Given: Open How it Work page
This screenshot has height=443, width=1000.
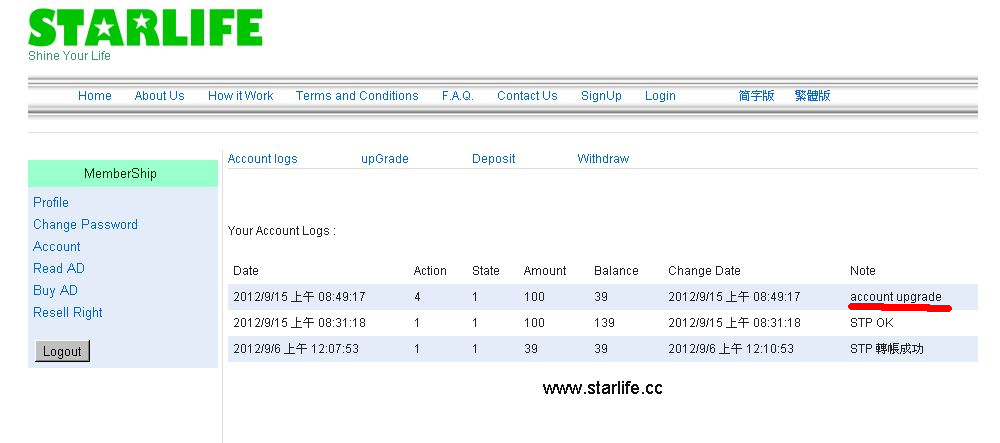Looking at the screenshot, I should pos(240,96).
